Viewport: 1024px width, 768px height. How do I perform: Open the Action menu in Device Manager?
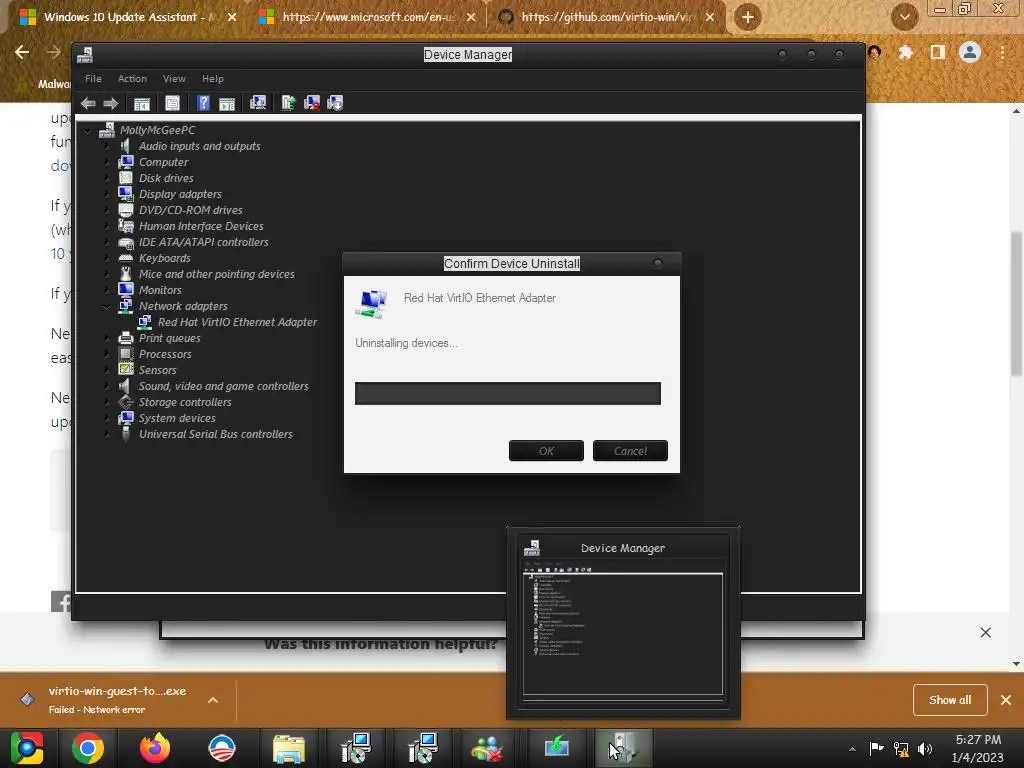(132, 78)
